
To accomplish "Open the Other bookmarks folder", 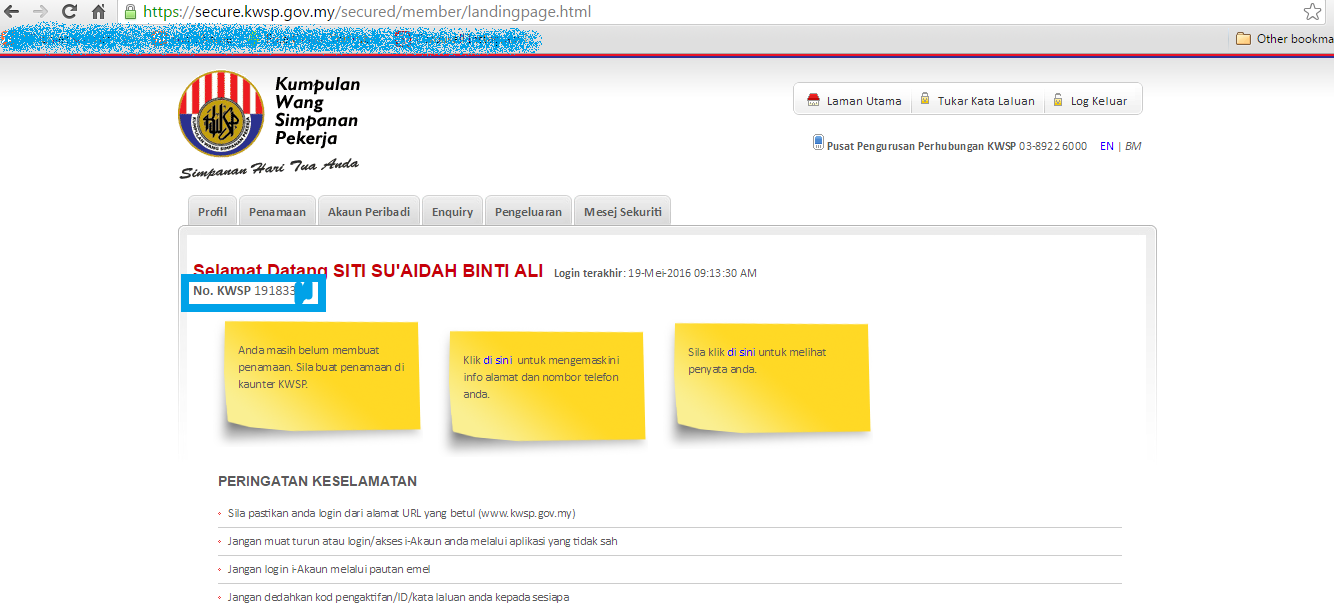I will [x=1284, y=39].
